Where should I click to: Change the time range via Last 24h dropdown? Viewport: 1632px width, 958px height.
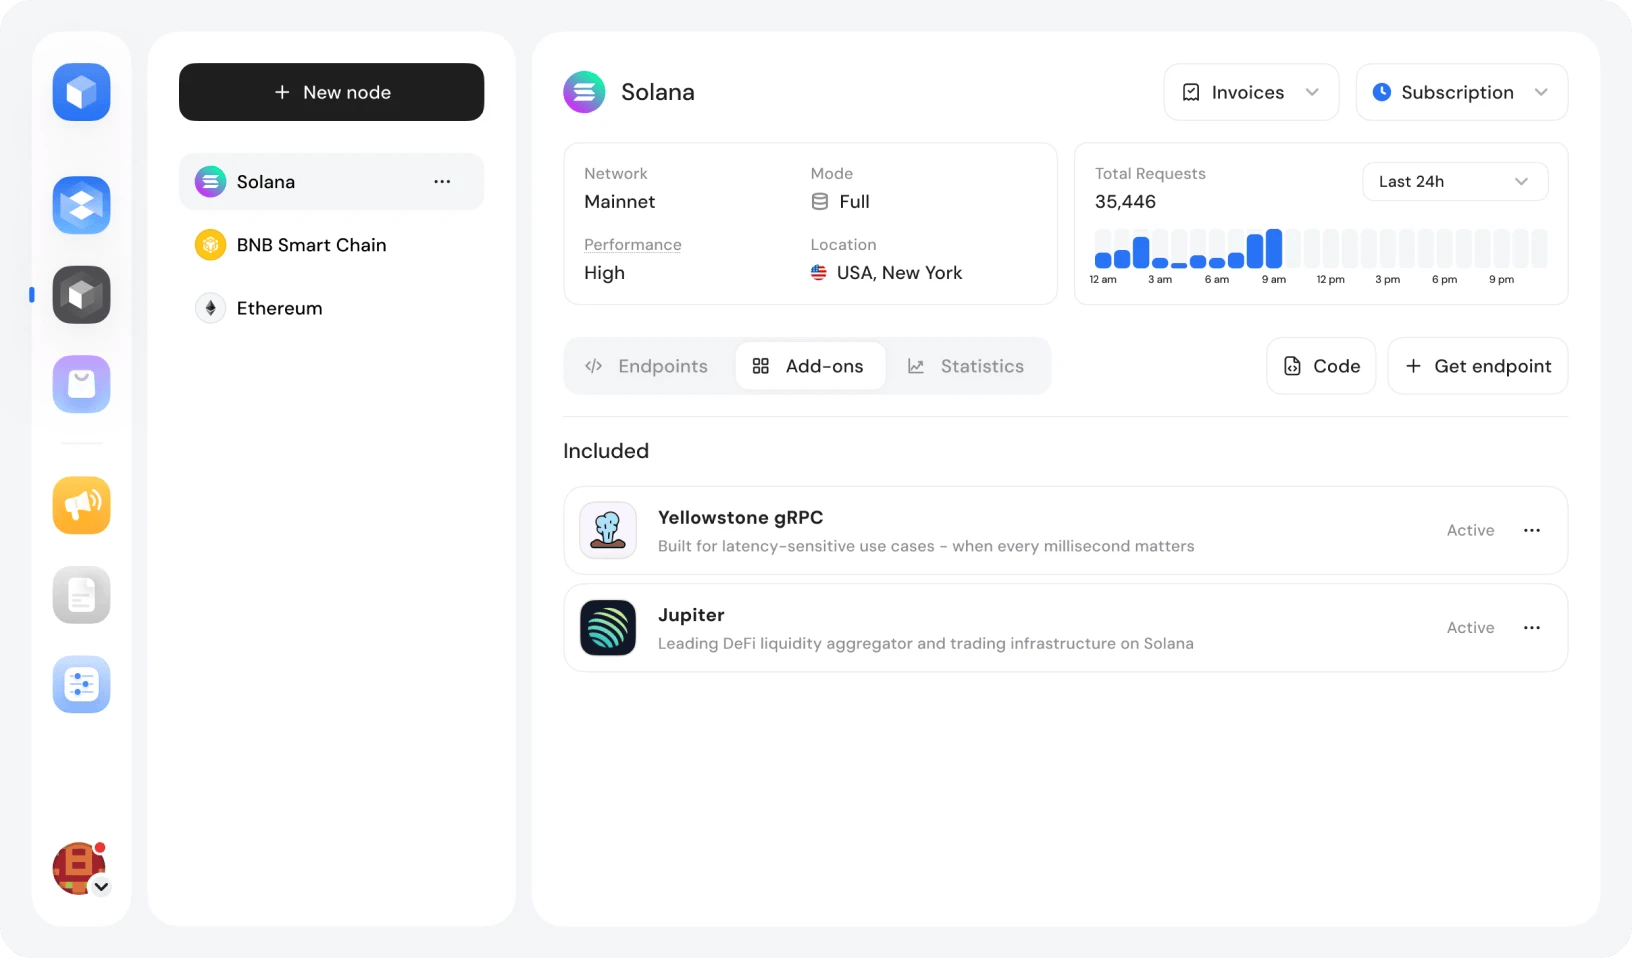(1454, 181)
